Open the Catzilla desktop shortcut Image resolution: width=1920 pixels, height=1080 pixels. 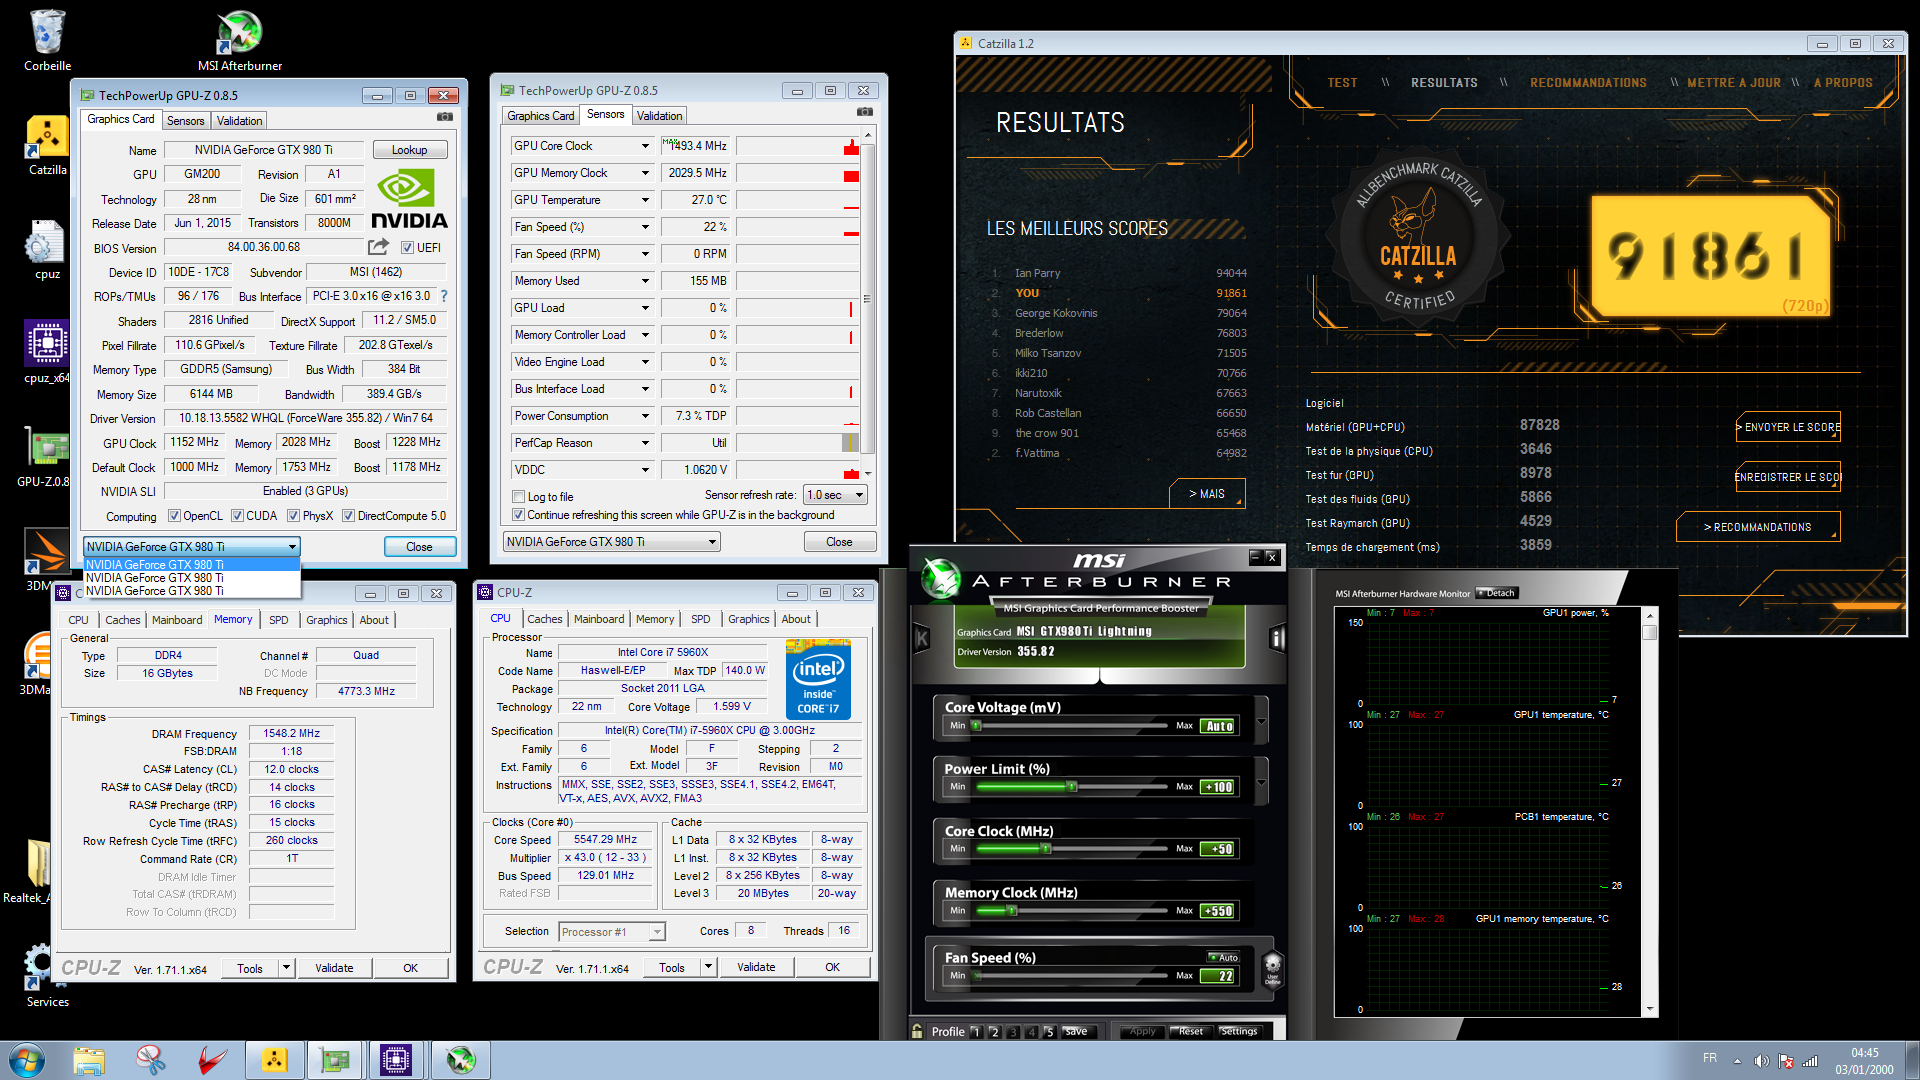(x=47, y=145)
